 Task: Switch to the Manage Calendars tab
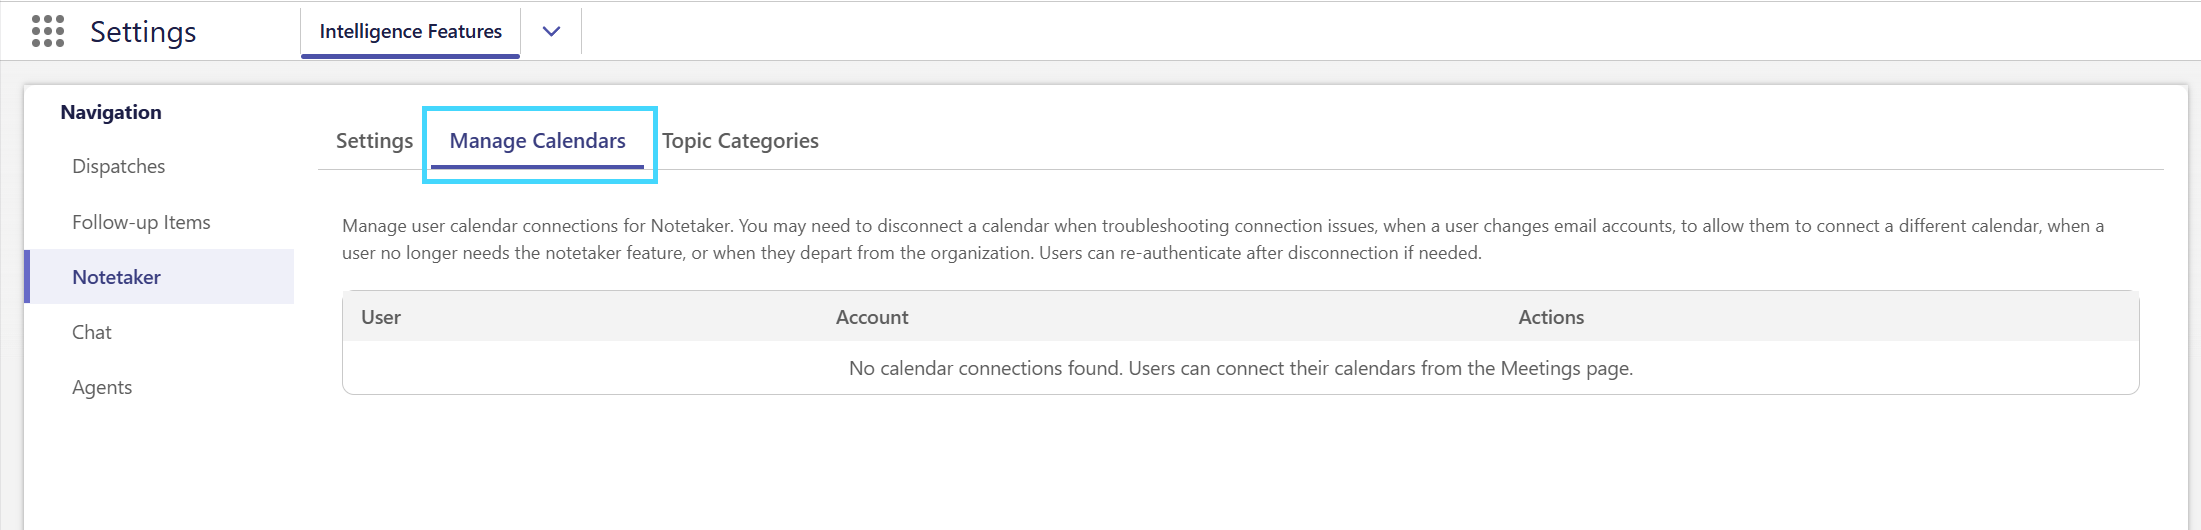click(x=537, y=141)
